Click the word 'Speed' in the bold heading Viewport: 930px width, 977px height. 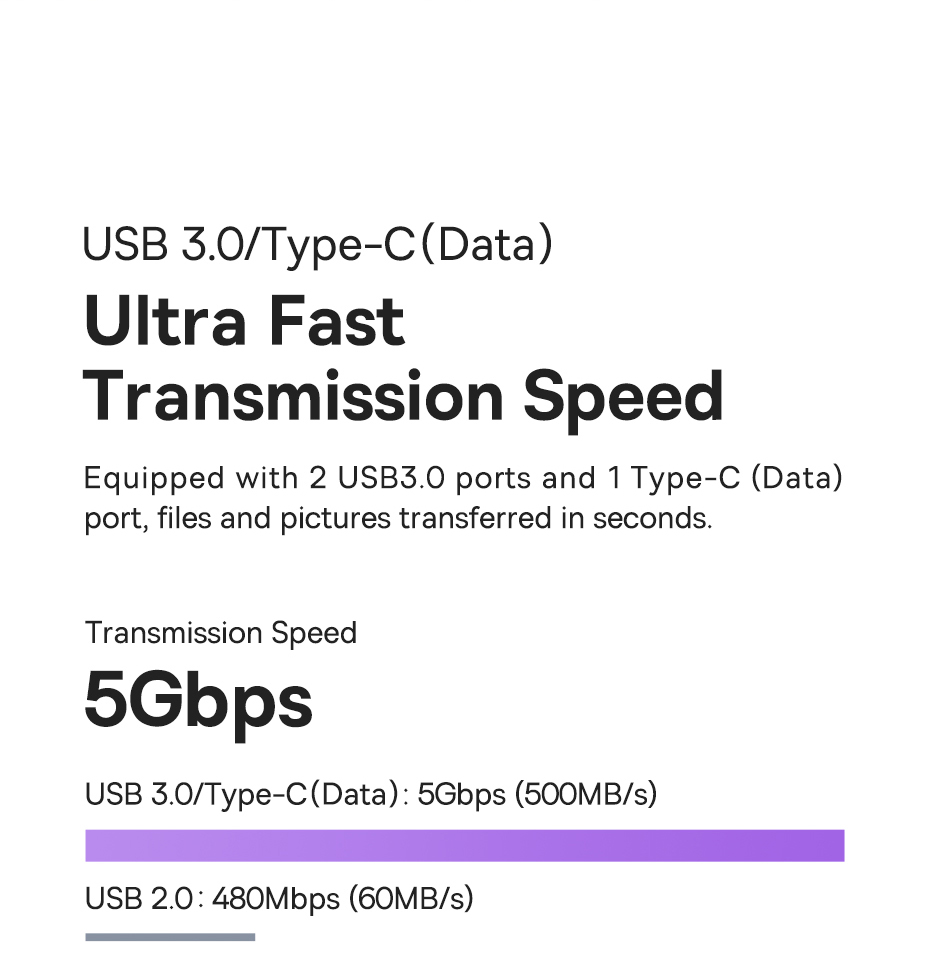click(x=623, y=397)
